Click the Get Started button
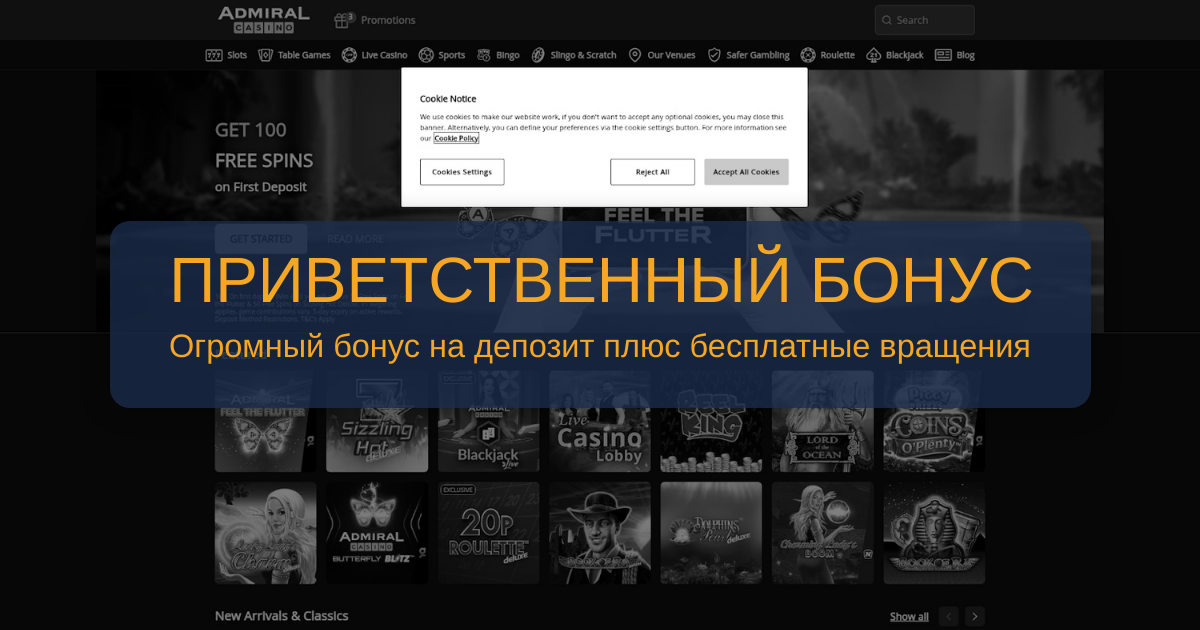This screenshot has height=630, width=1200. pos(261,239)
